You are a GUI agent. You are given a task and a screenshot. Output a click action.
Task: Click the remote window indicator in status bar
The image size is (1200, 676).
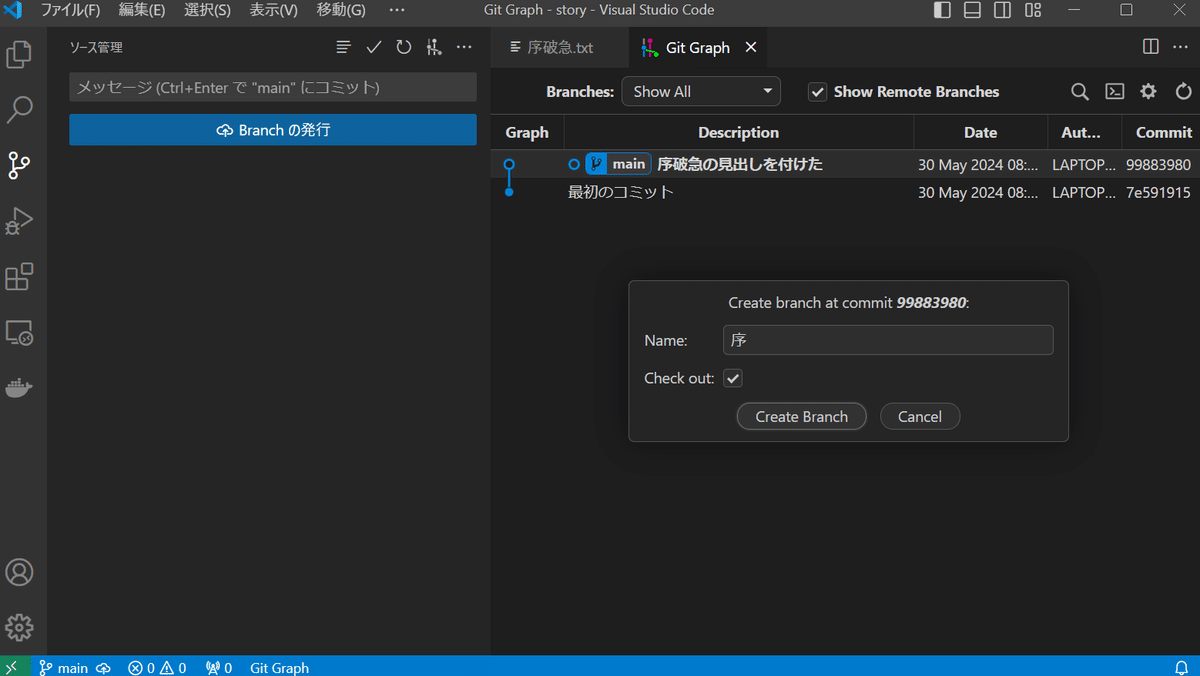pyautogui.click(x=11, y=667)
